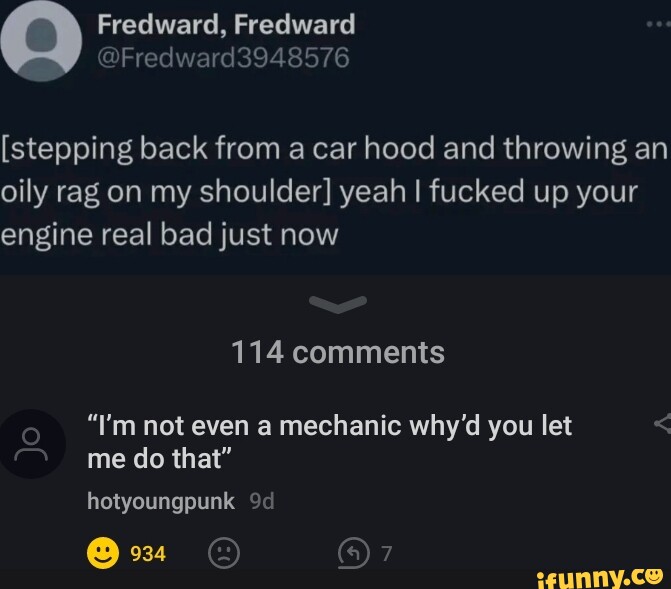Collapse comments with the down chevron
Screen dimensions: 671x589
[338, 304]
